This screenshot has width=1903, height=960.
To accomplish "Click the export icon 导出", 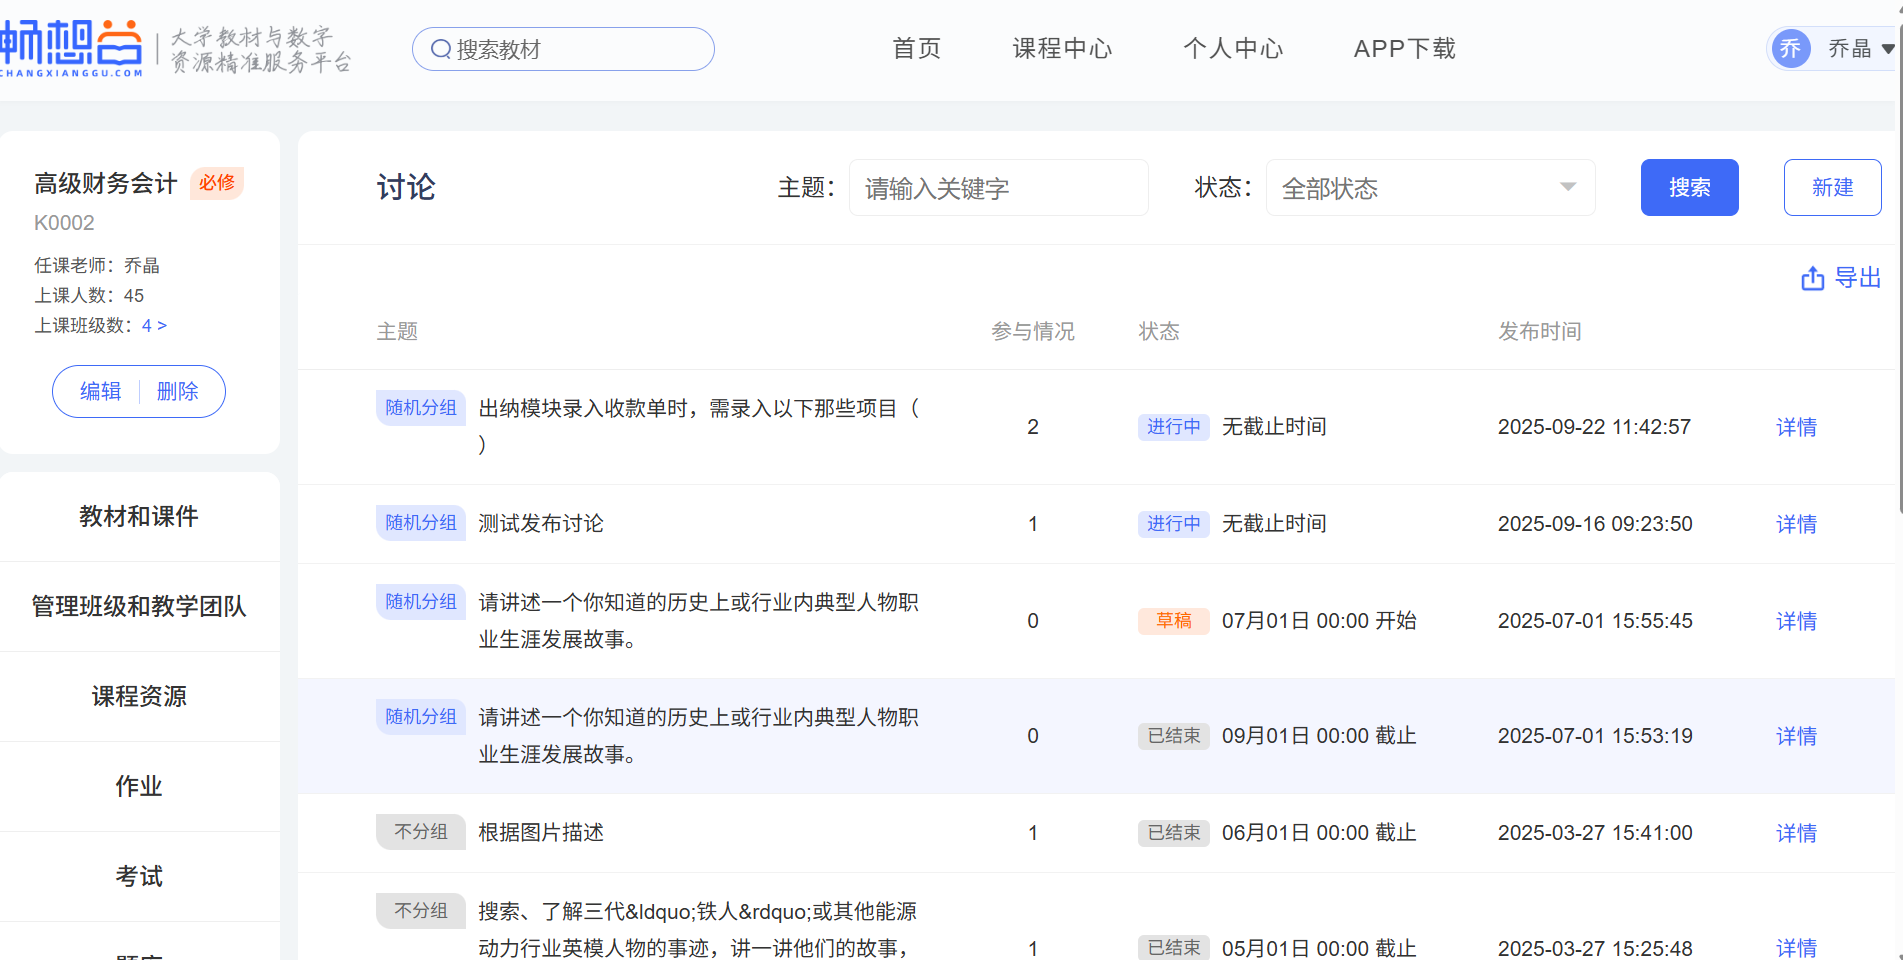I will [1812, 279].
